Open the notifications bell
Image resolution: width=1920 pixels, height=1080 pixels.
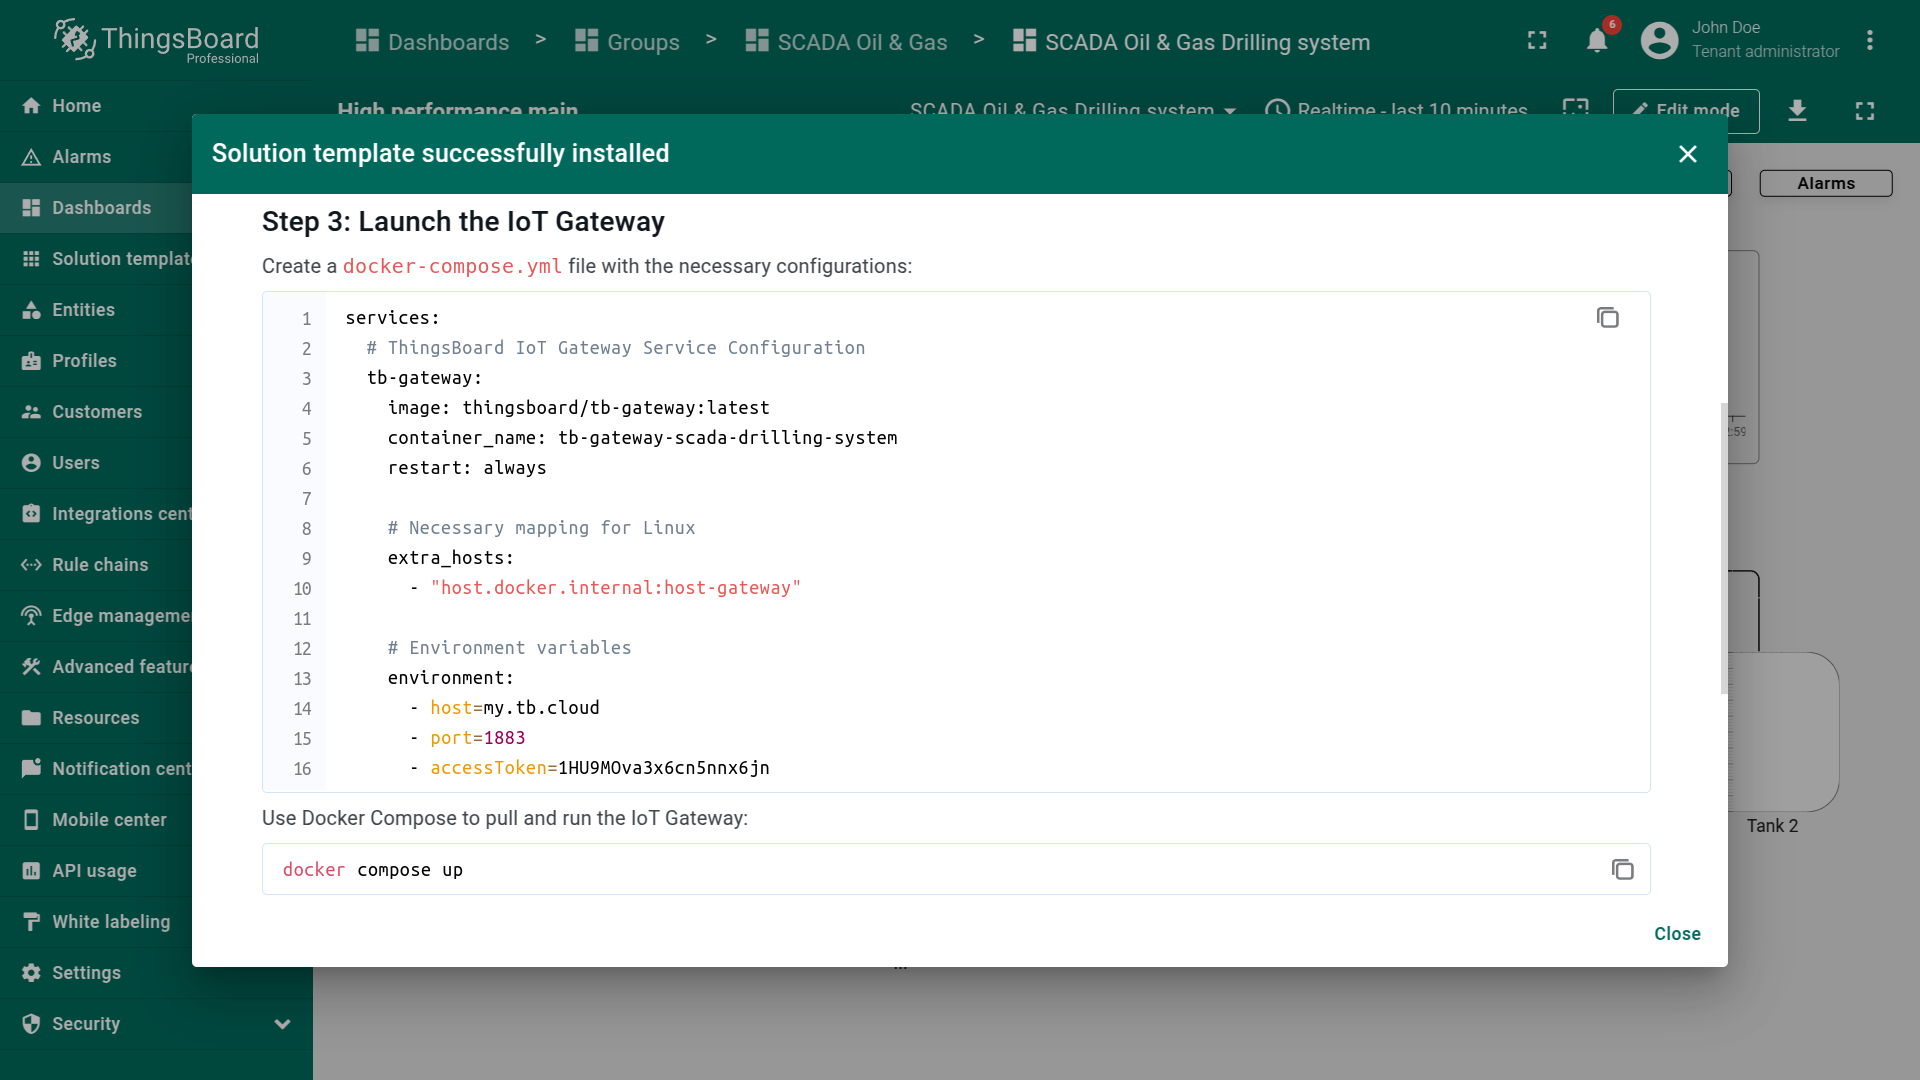pos(1597,41)
